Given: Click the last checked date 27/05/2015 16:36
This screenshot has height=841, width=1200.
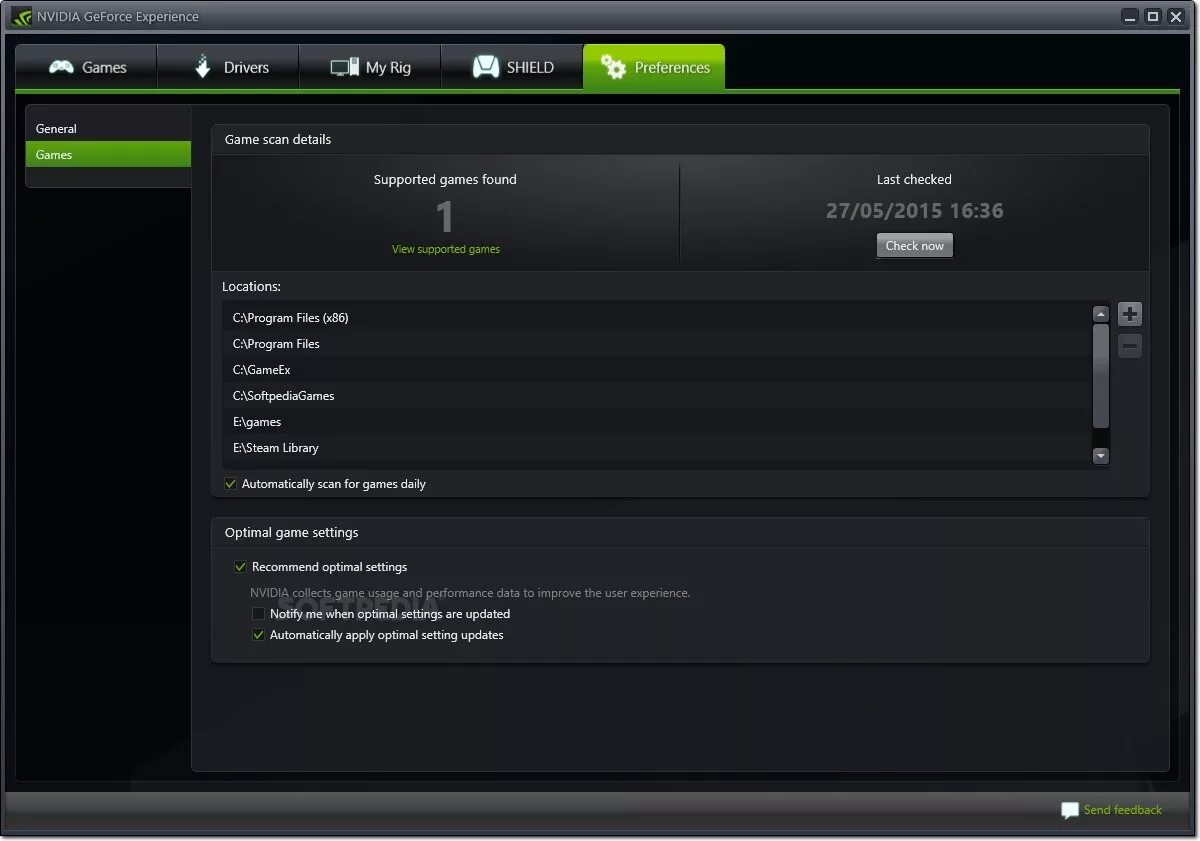Looking at the screenshot, I should pos(914,211).
